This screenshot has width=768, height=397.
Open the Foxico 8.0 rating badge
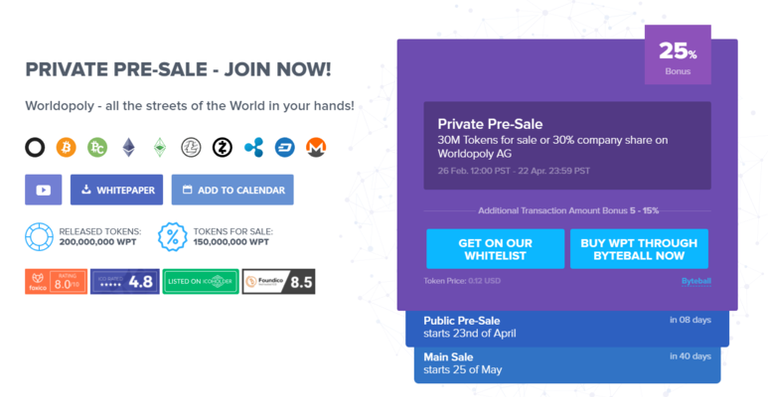coord(56,281)
